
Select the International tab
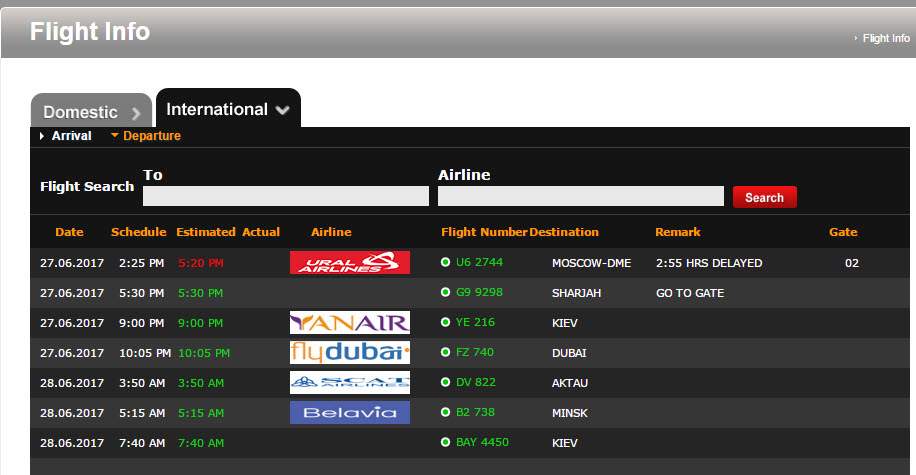pos(216,110)
